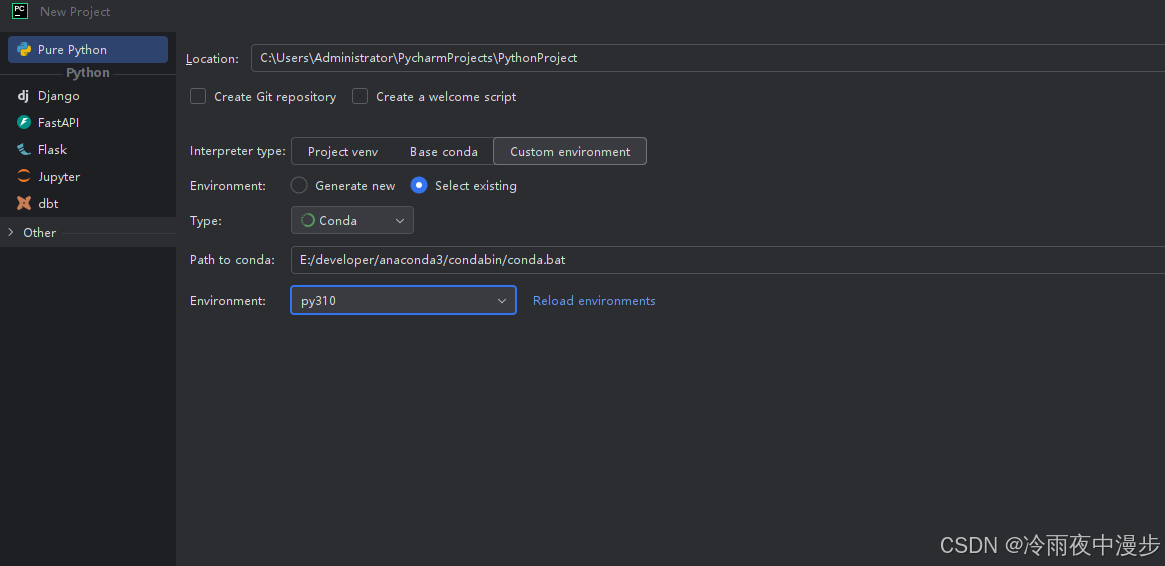Click the Conda ring icon in Type

coord(308,221)
